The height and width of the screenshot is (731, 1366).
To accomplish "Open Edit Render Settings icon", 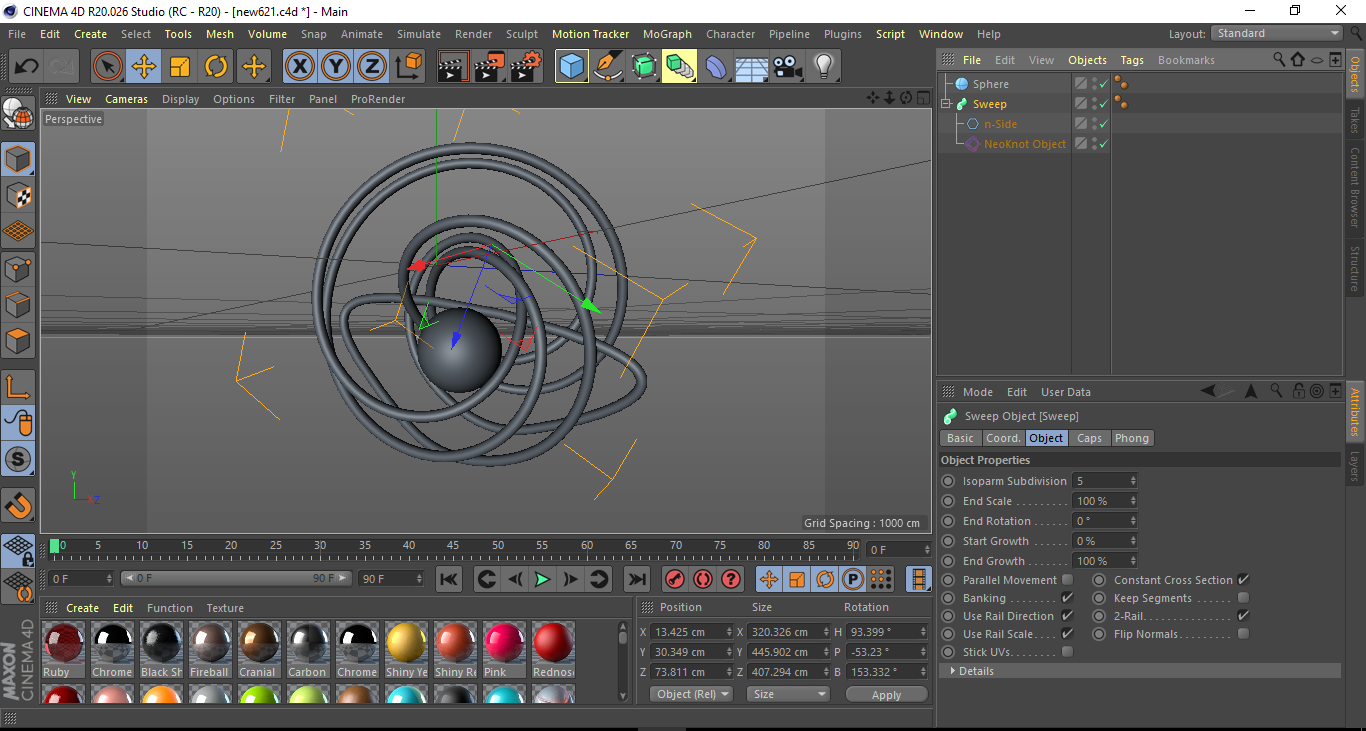I will pos(526,67).
